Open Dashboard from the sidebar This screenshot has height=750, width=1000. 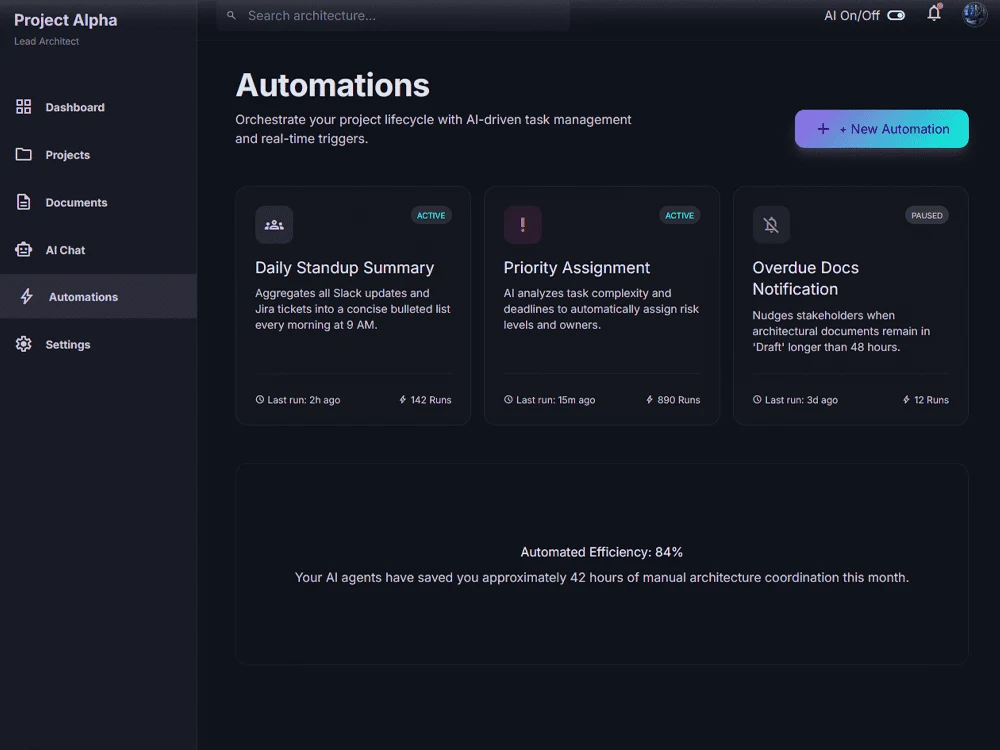(98, 107)
